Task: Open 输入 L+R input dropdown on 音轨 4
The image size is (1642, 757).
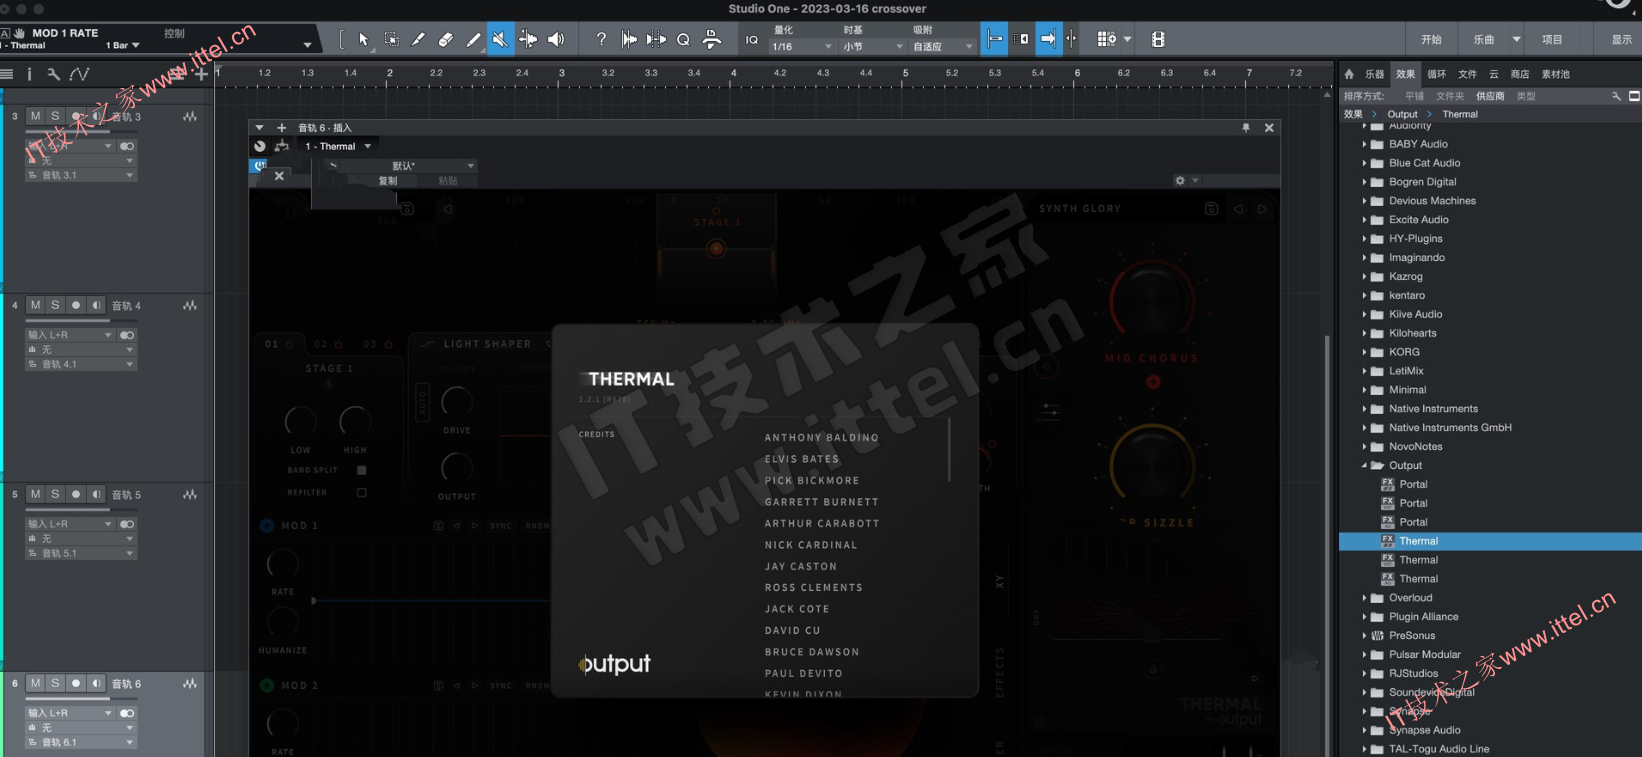Action: pyautogui.click(x=70, y=335)
